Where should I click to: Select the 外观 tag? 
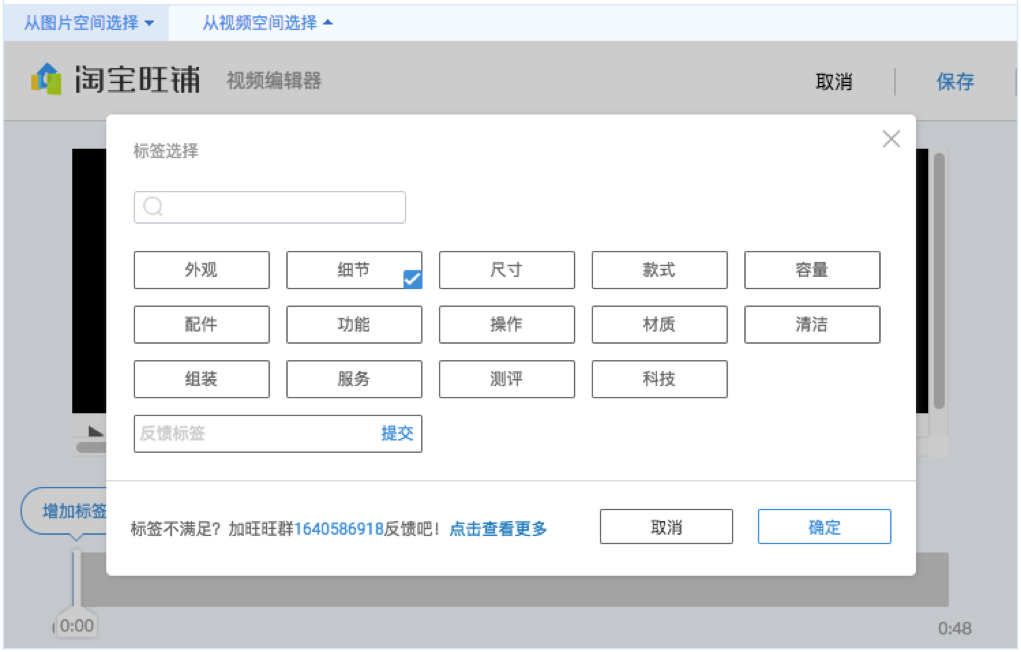pos(201,270)
